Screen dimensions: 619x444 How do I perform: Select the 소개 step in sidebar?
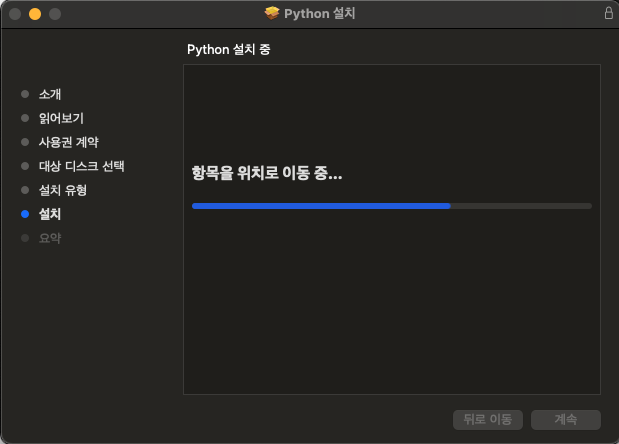pyautogui.click(x=50, y=94)
